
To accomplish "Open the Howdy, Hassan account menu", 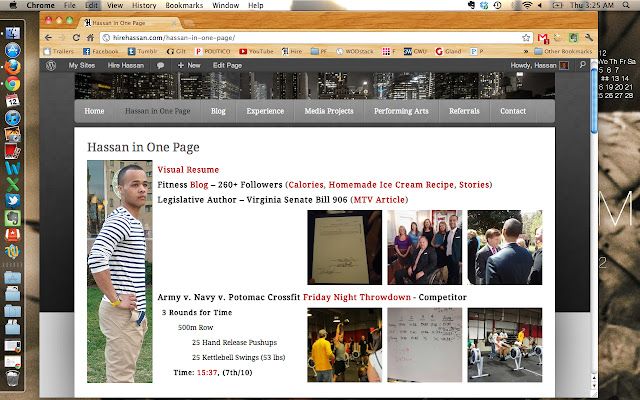I will (x=532, y=65).
